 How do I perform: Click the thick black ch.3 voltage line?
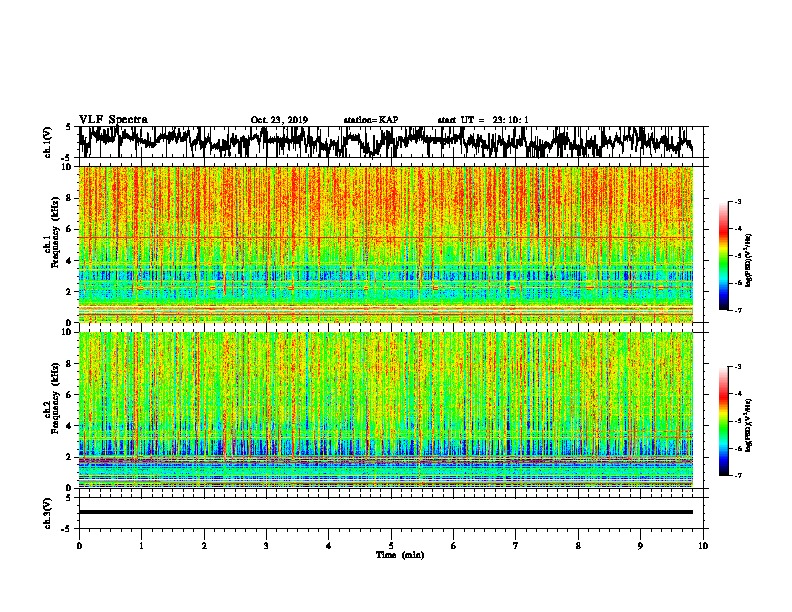coord(386,512)
